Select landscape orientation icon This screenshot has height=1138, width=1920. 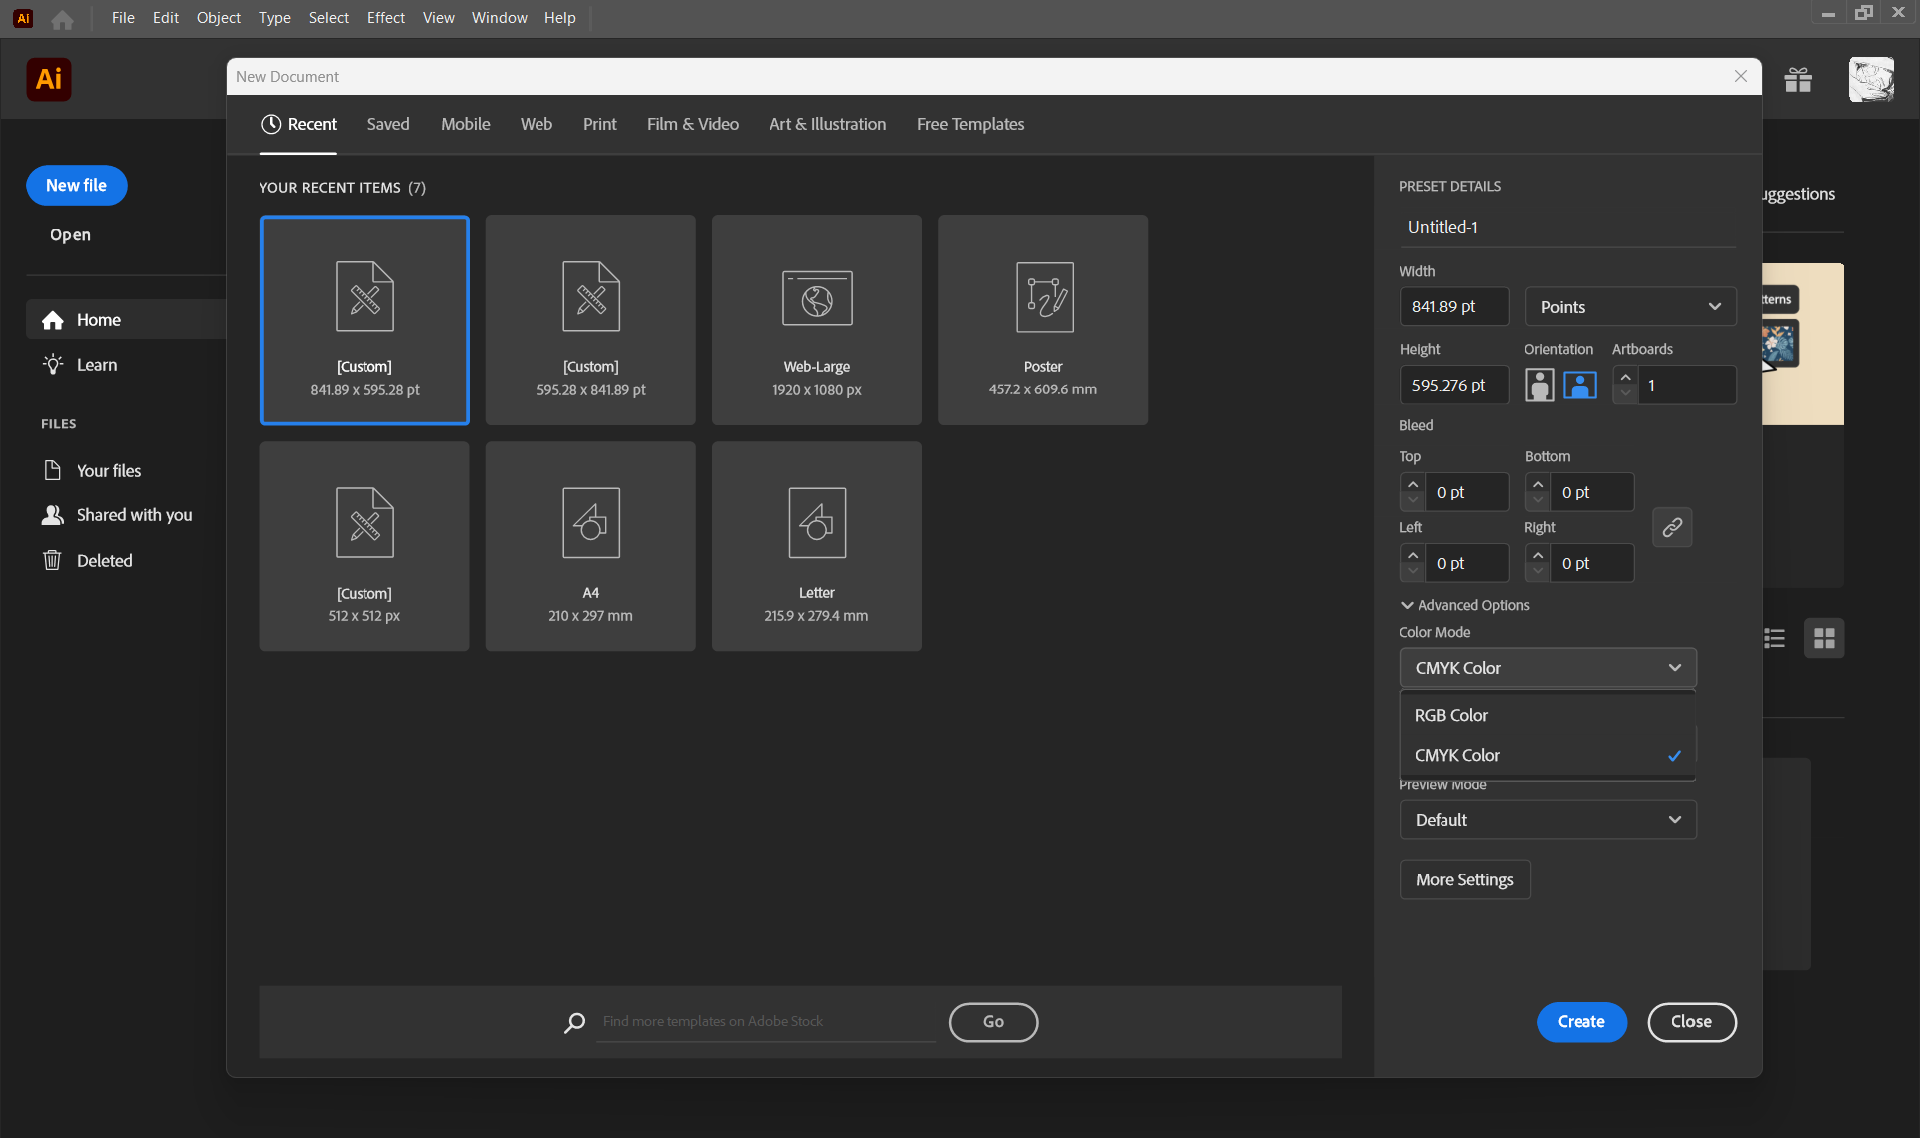[1580, 385]
